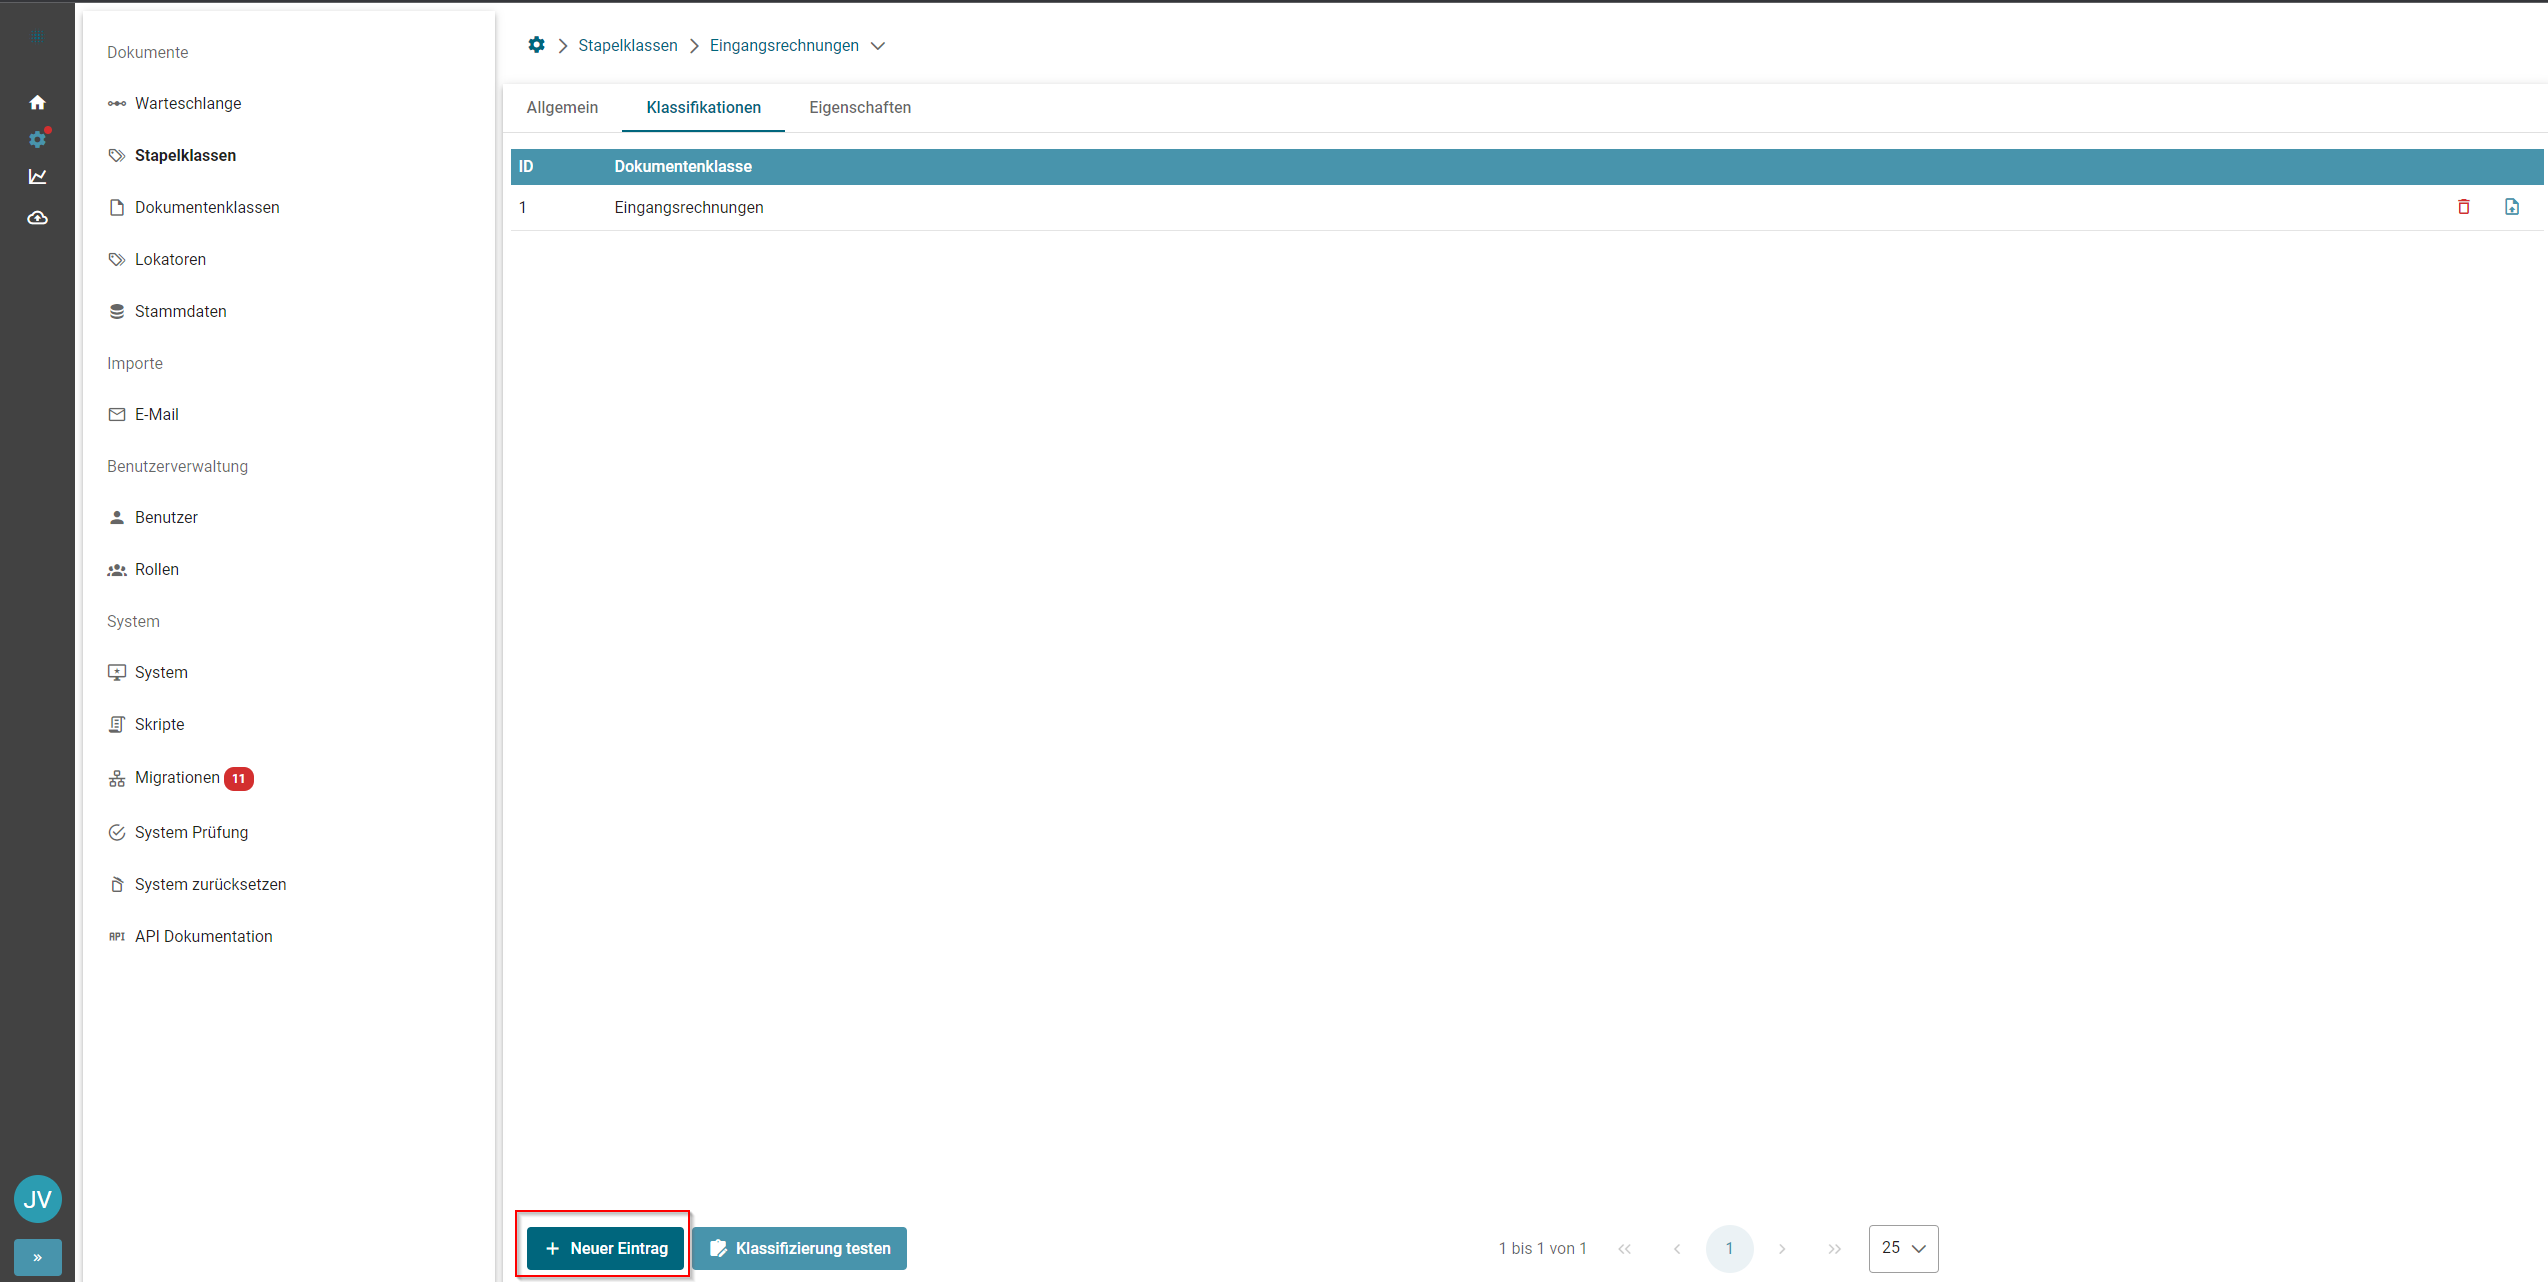Open Warteschlange in the sidebar
The image size is (2548, 1282).
coord(188,103)
